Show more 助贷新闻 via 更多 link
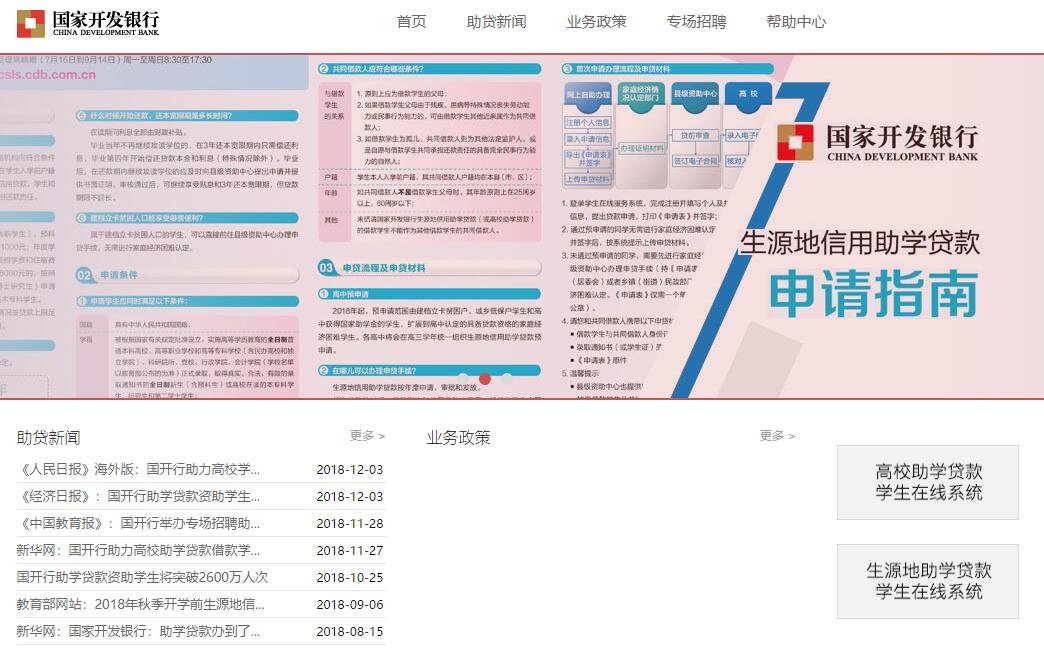The width and height of the screenshot is (1044, 650). (368, 436)
